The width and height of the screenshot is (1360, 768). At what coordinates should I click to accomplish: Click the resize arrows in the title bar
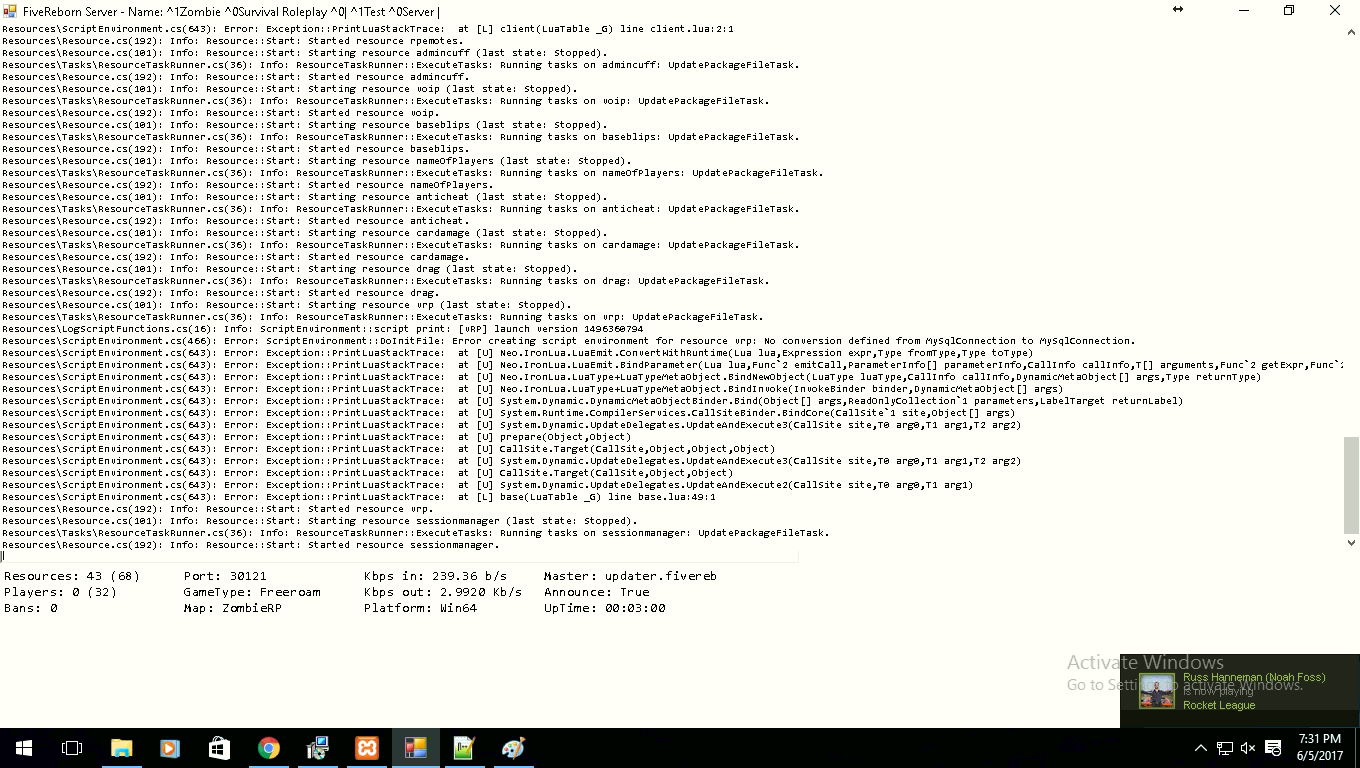1178,10
